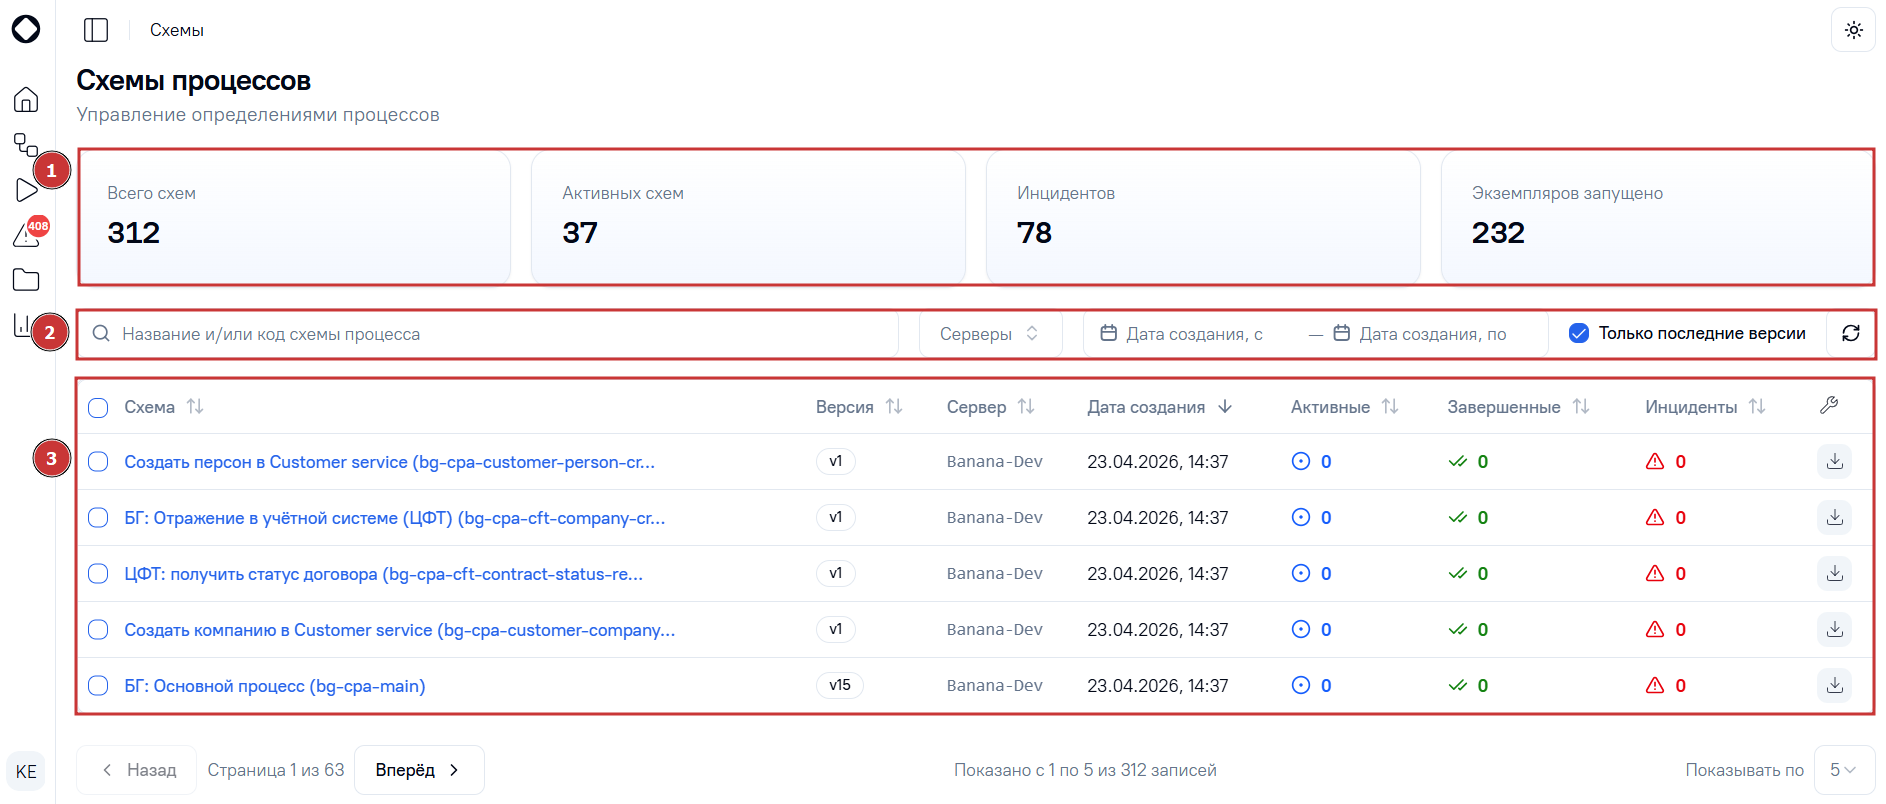Click the Всего схем 312 card
Image resolution: width=1886 pixels, height=804 pixels.
(x=294, y=218)
